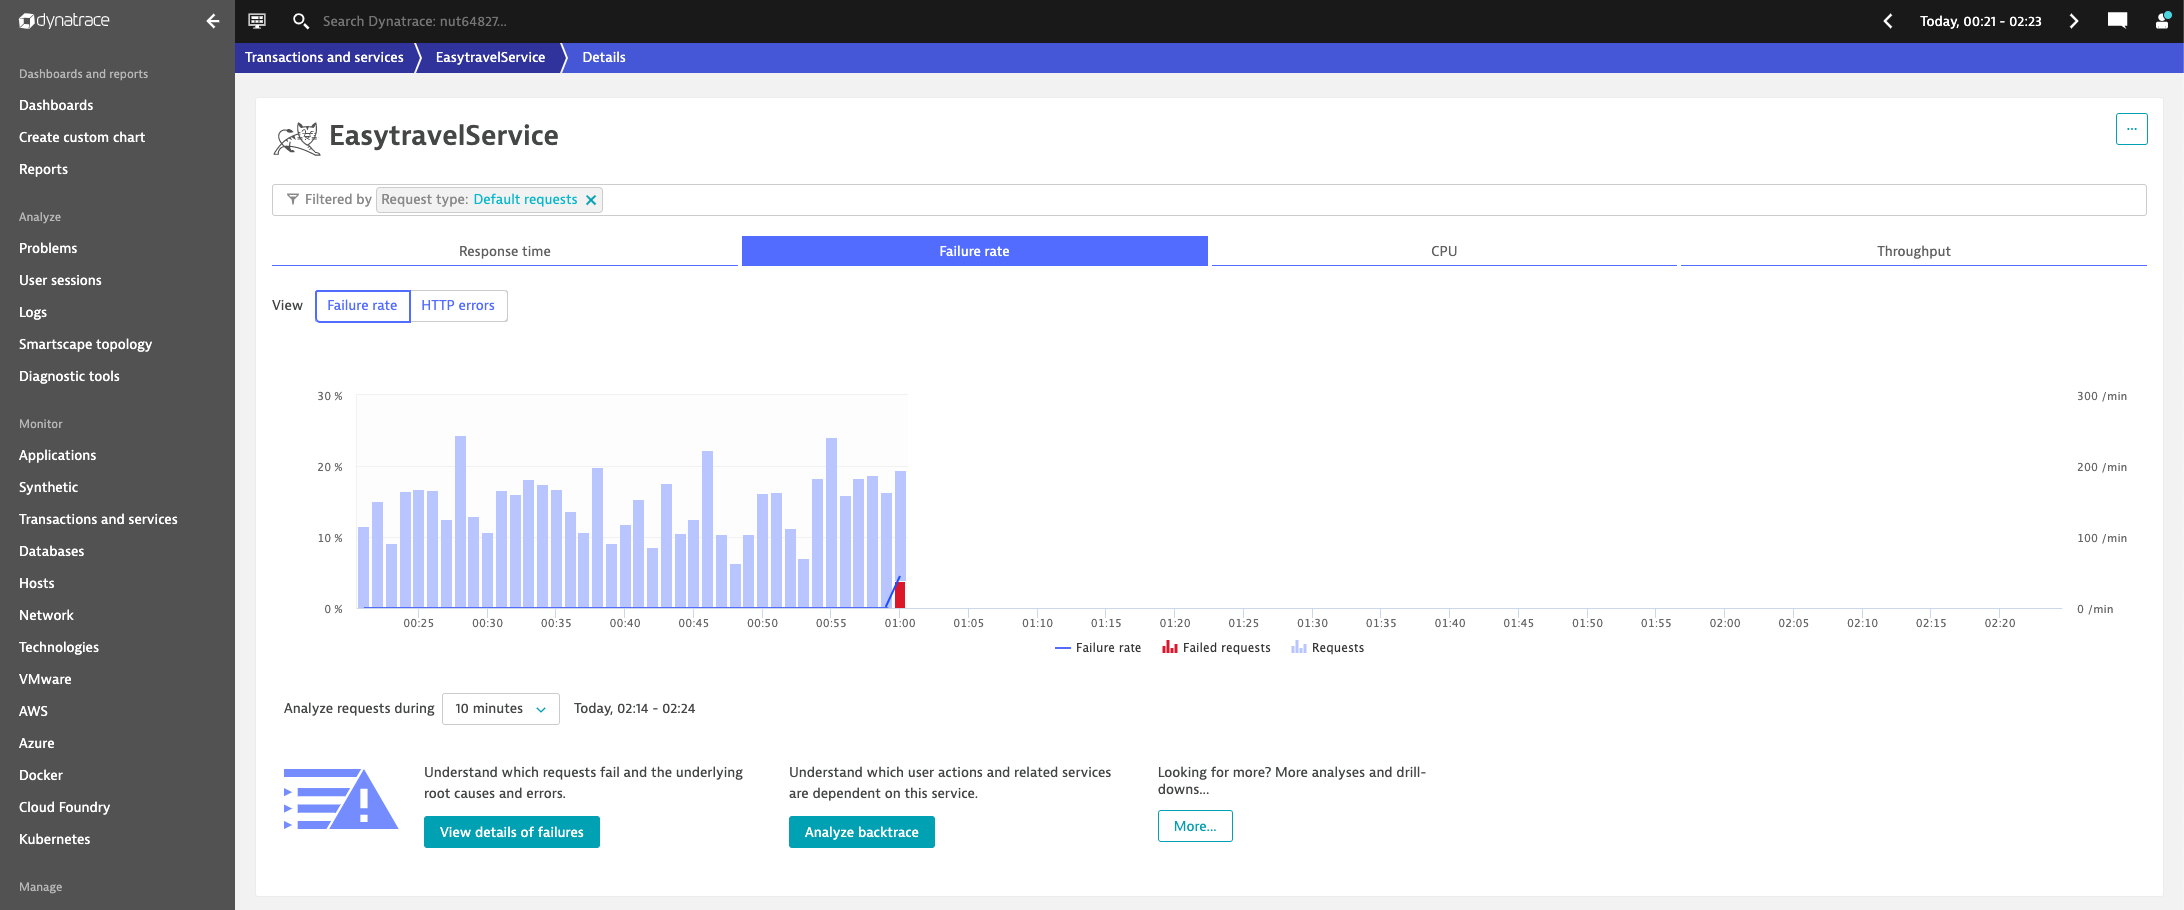Screen dimensions: 2184x910
Task: Open the 10 minutes duration dropdown
Action: coord(500,709)
